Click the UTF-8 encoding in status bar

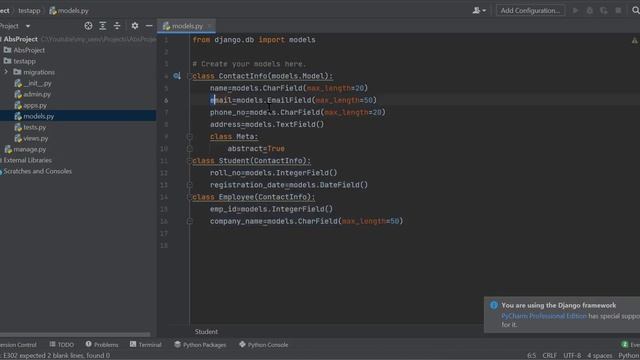(x=572, y=356)
